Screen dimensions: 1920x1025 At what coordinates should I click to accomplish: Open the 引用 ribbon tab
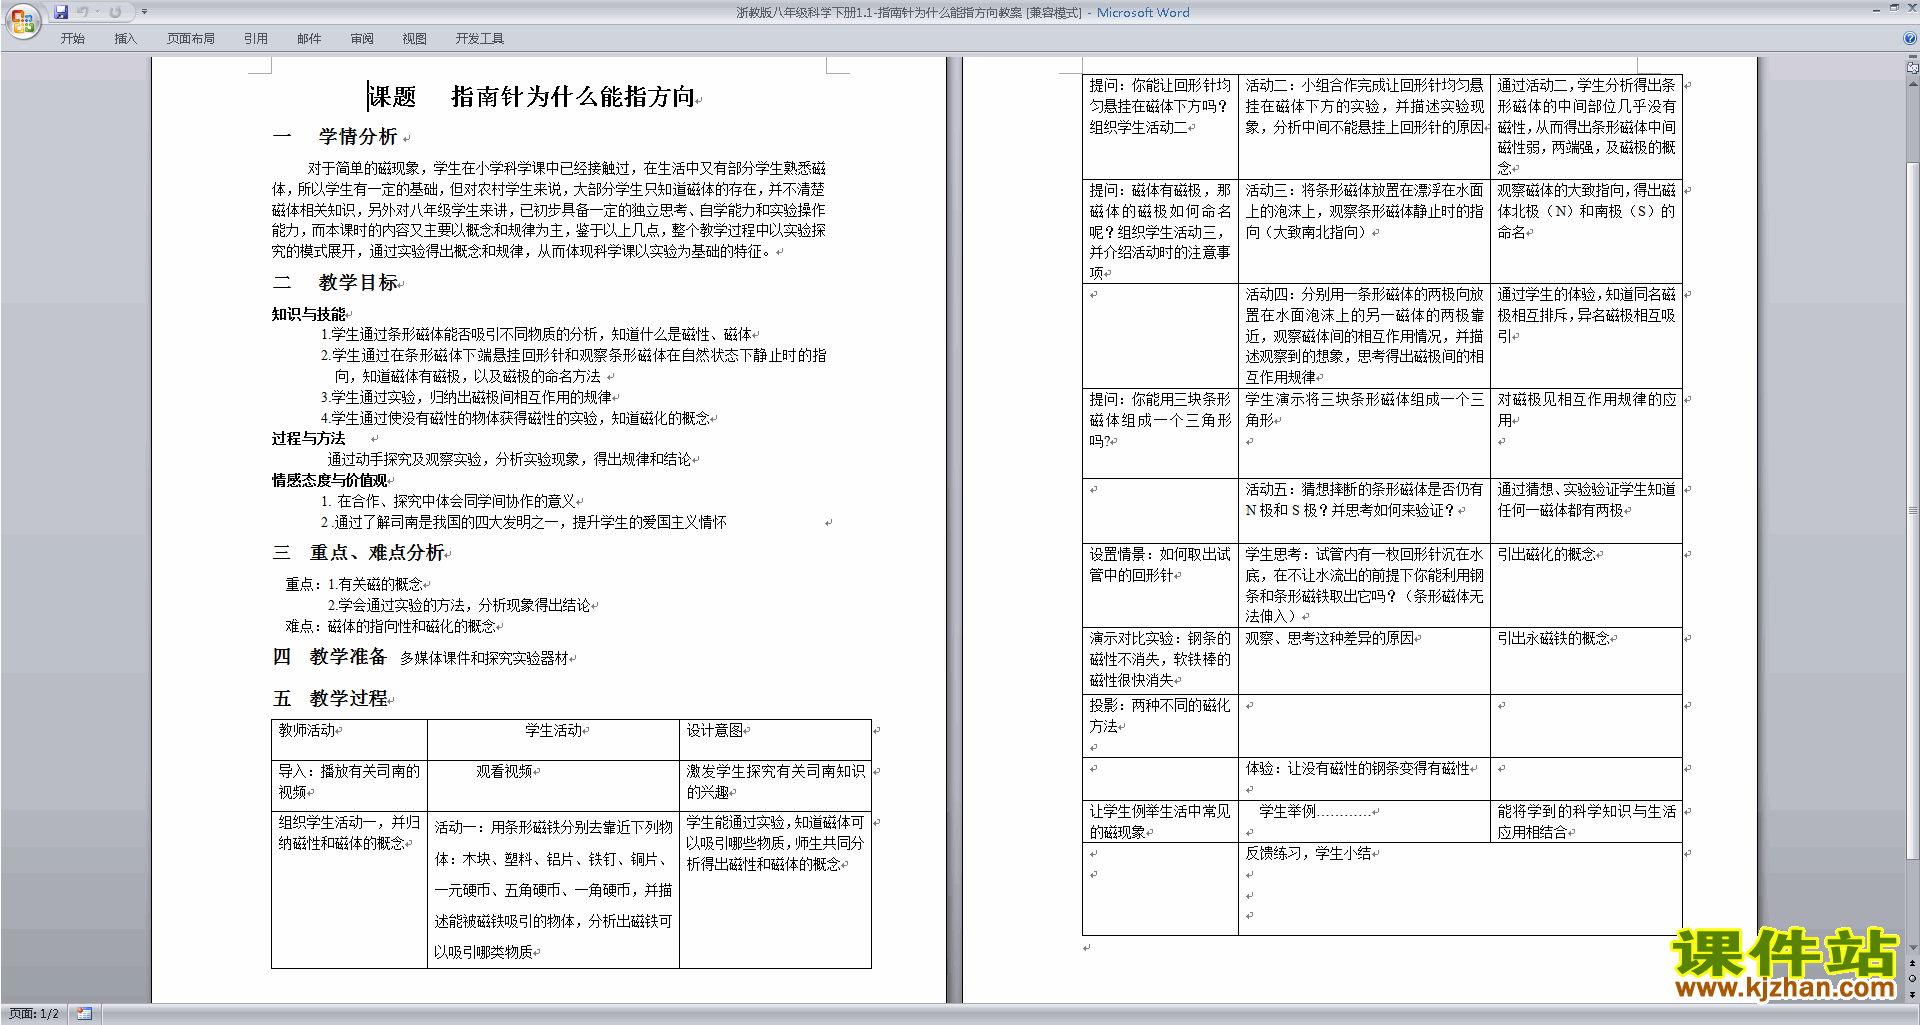(256, 38)
